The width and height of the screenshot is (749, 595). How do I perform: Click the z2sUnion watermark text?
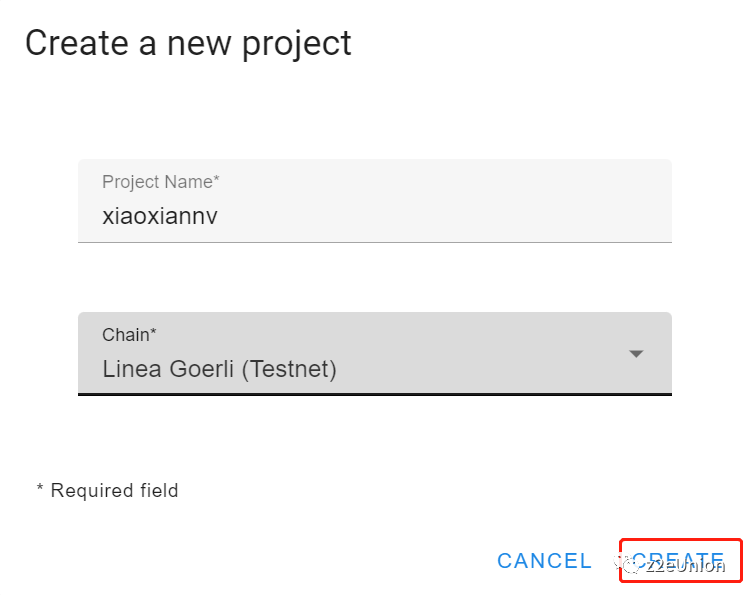point(687,566)
